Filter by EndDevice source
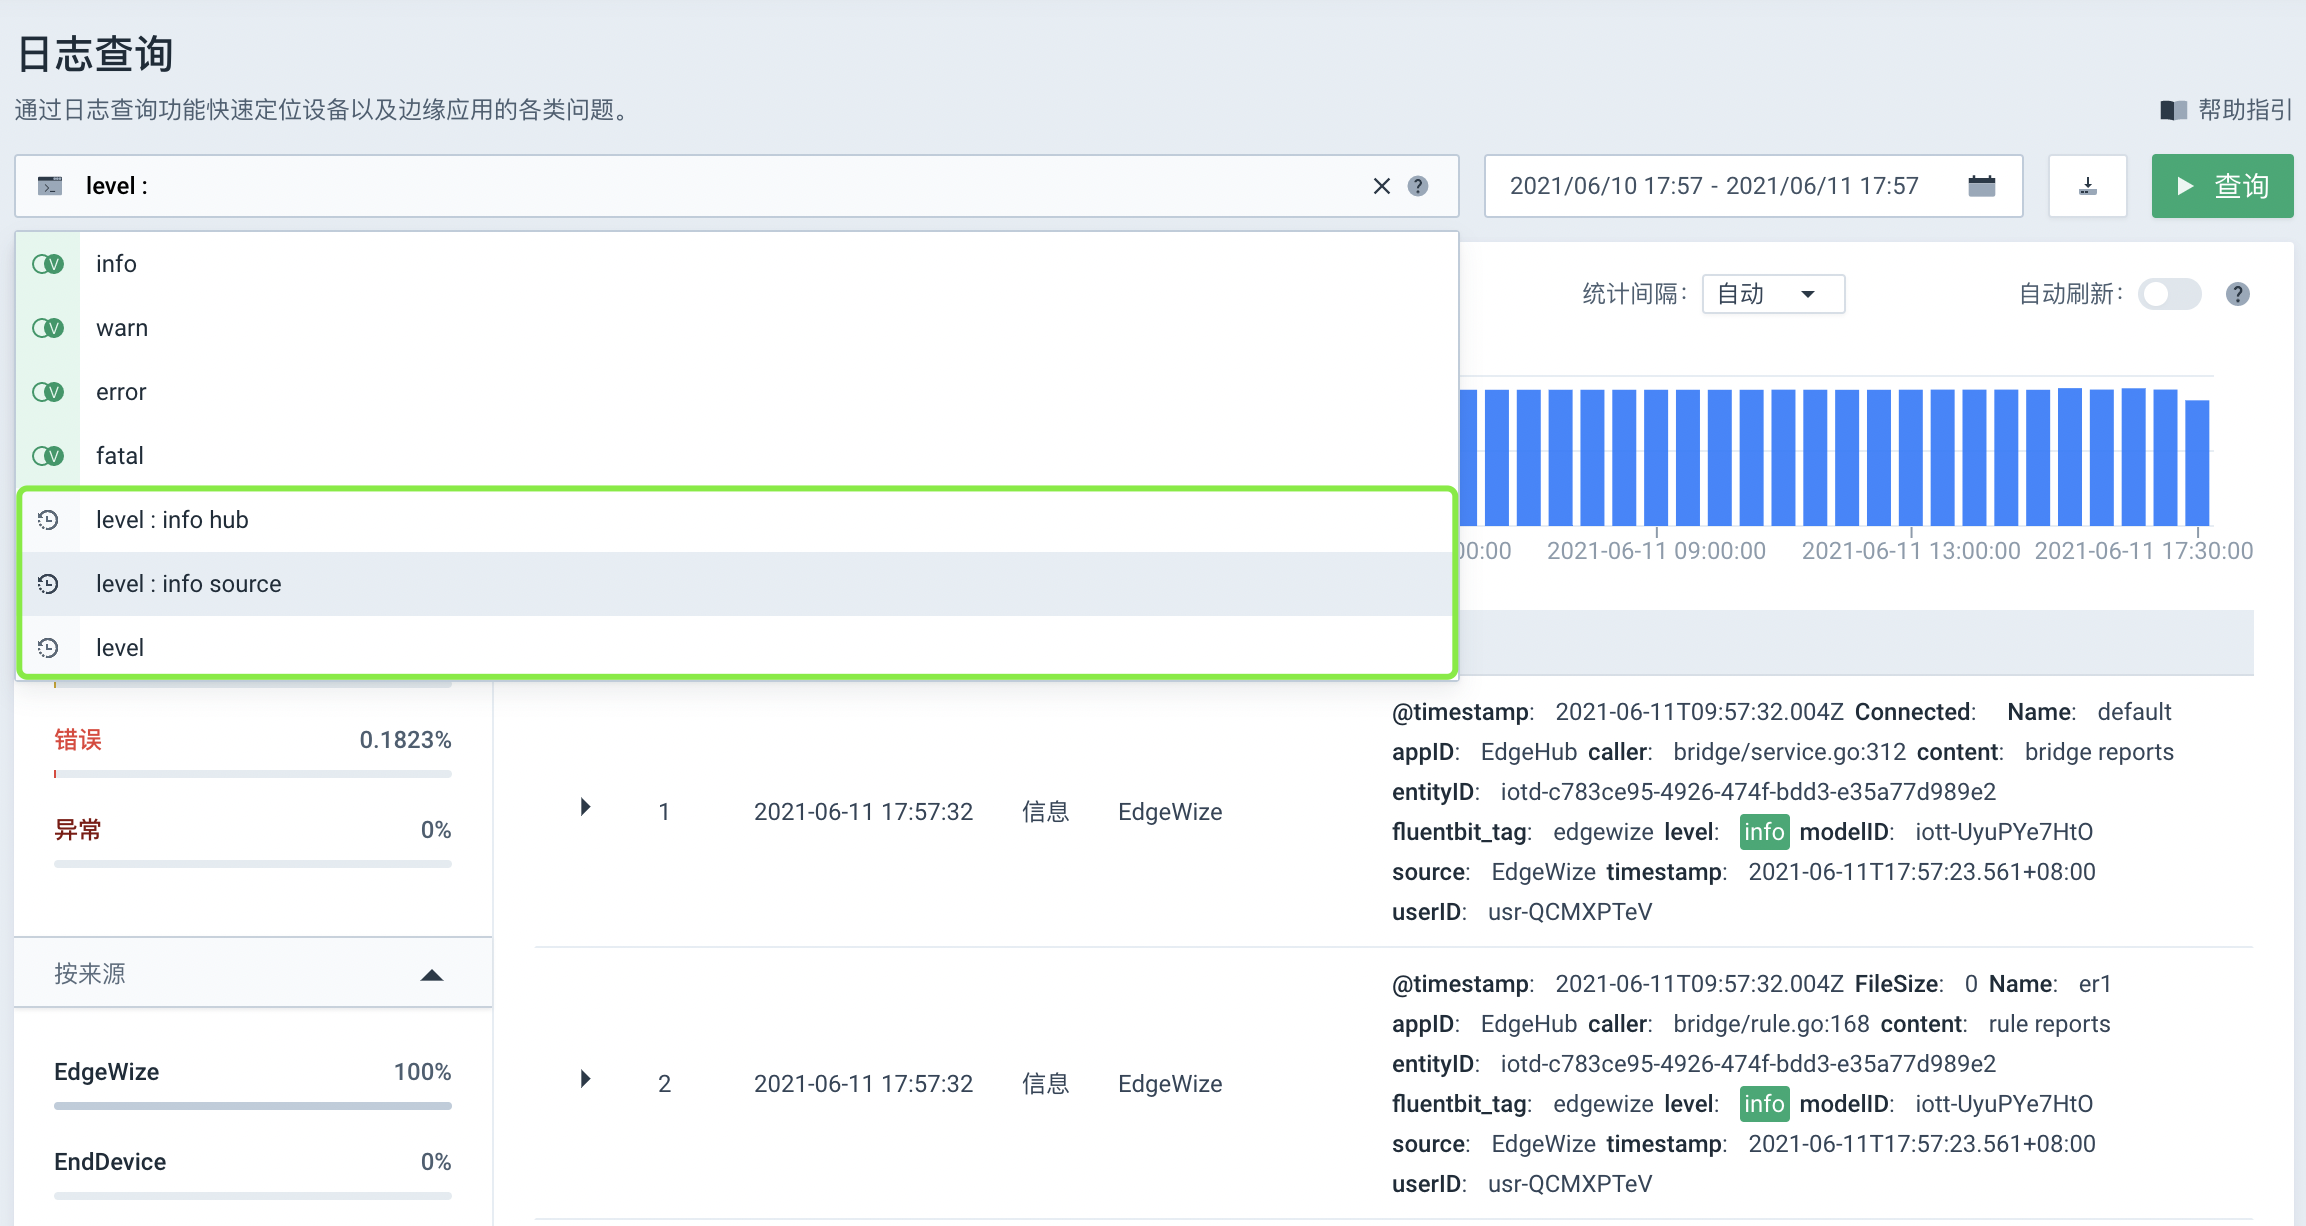The image size is (2306, 1226). coord(110,1162)
